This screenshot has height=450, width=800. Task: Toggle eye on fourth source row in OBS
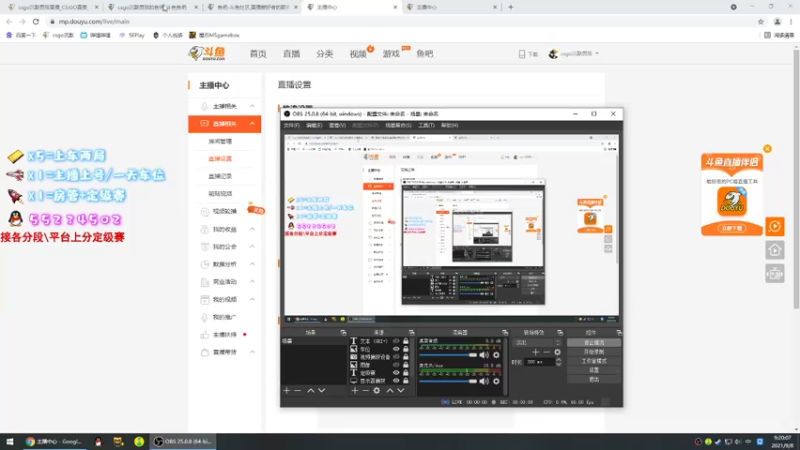coord(396,365)
